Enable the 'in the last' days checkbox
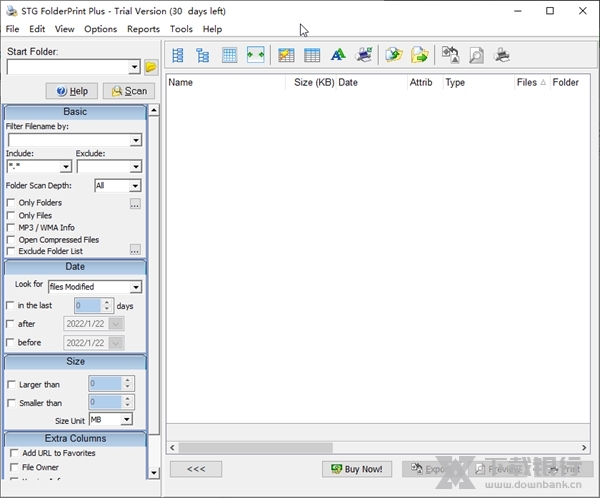The image size is (600, 498). pyautogui.click(x=10, y=305)
